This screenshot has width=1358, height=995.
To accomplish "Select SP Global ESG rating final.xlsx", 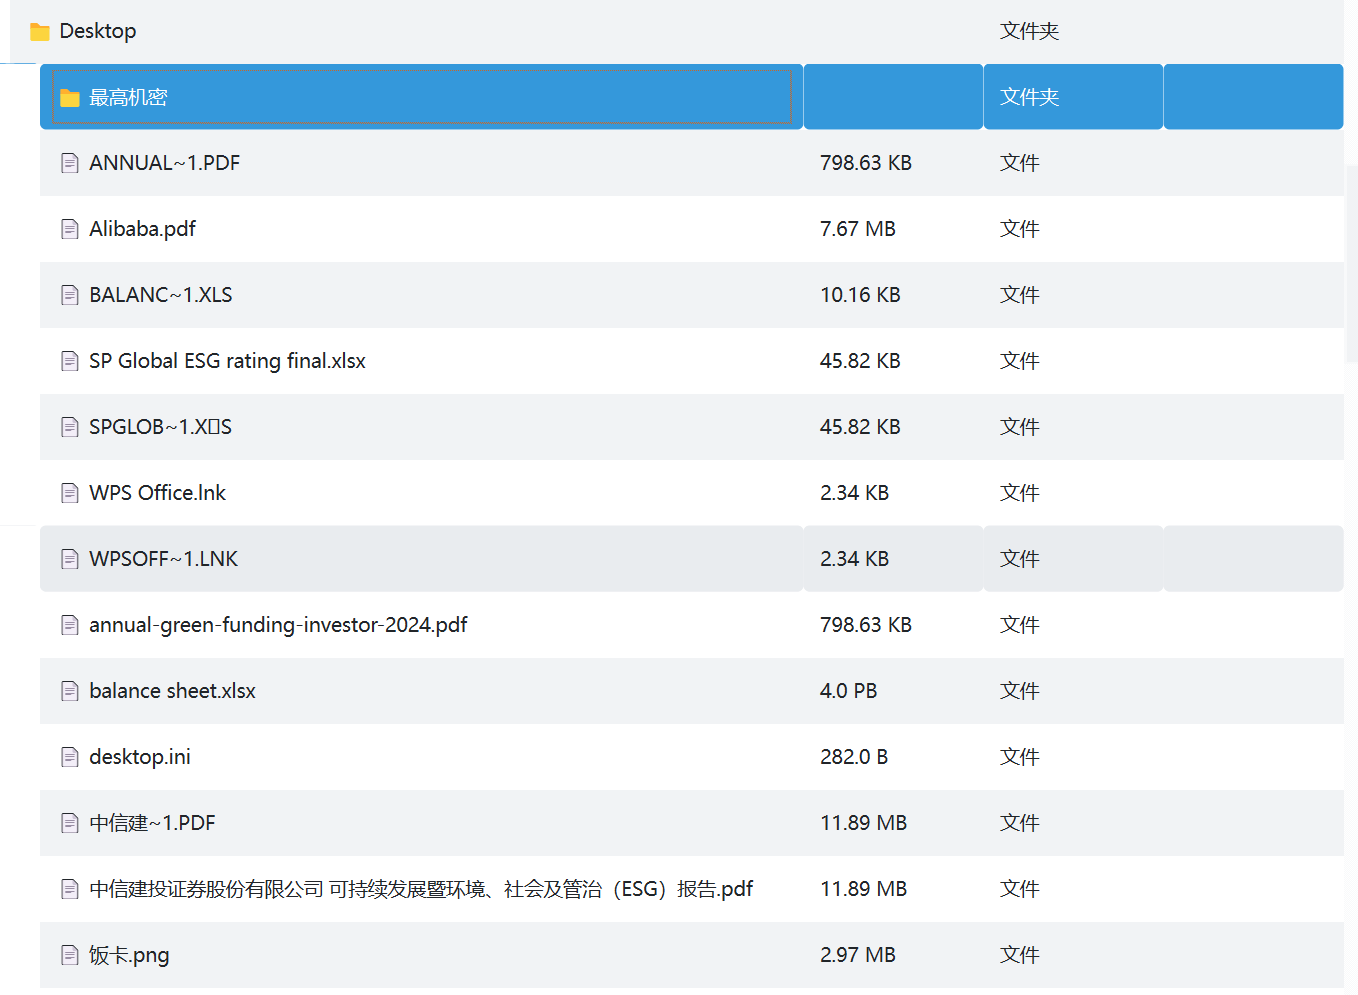I will click(227, 362).
